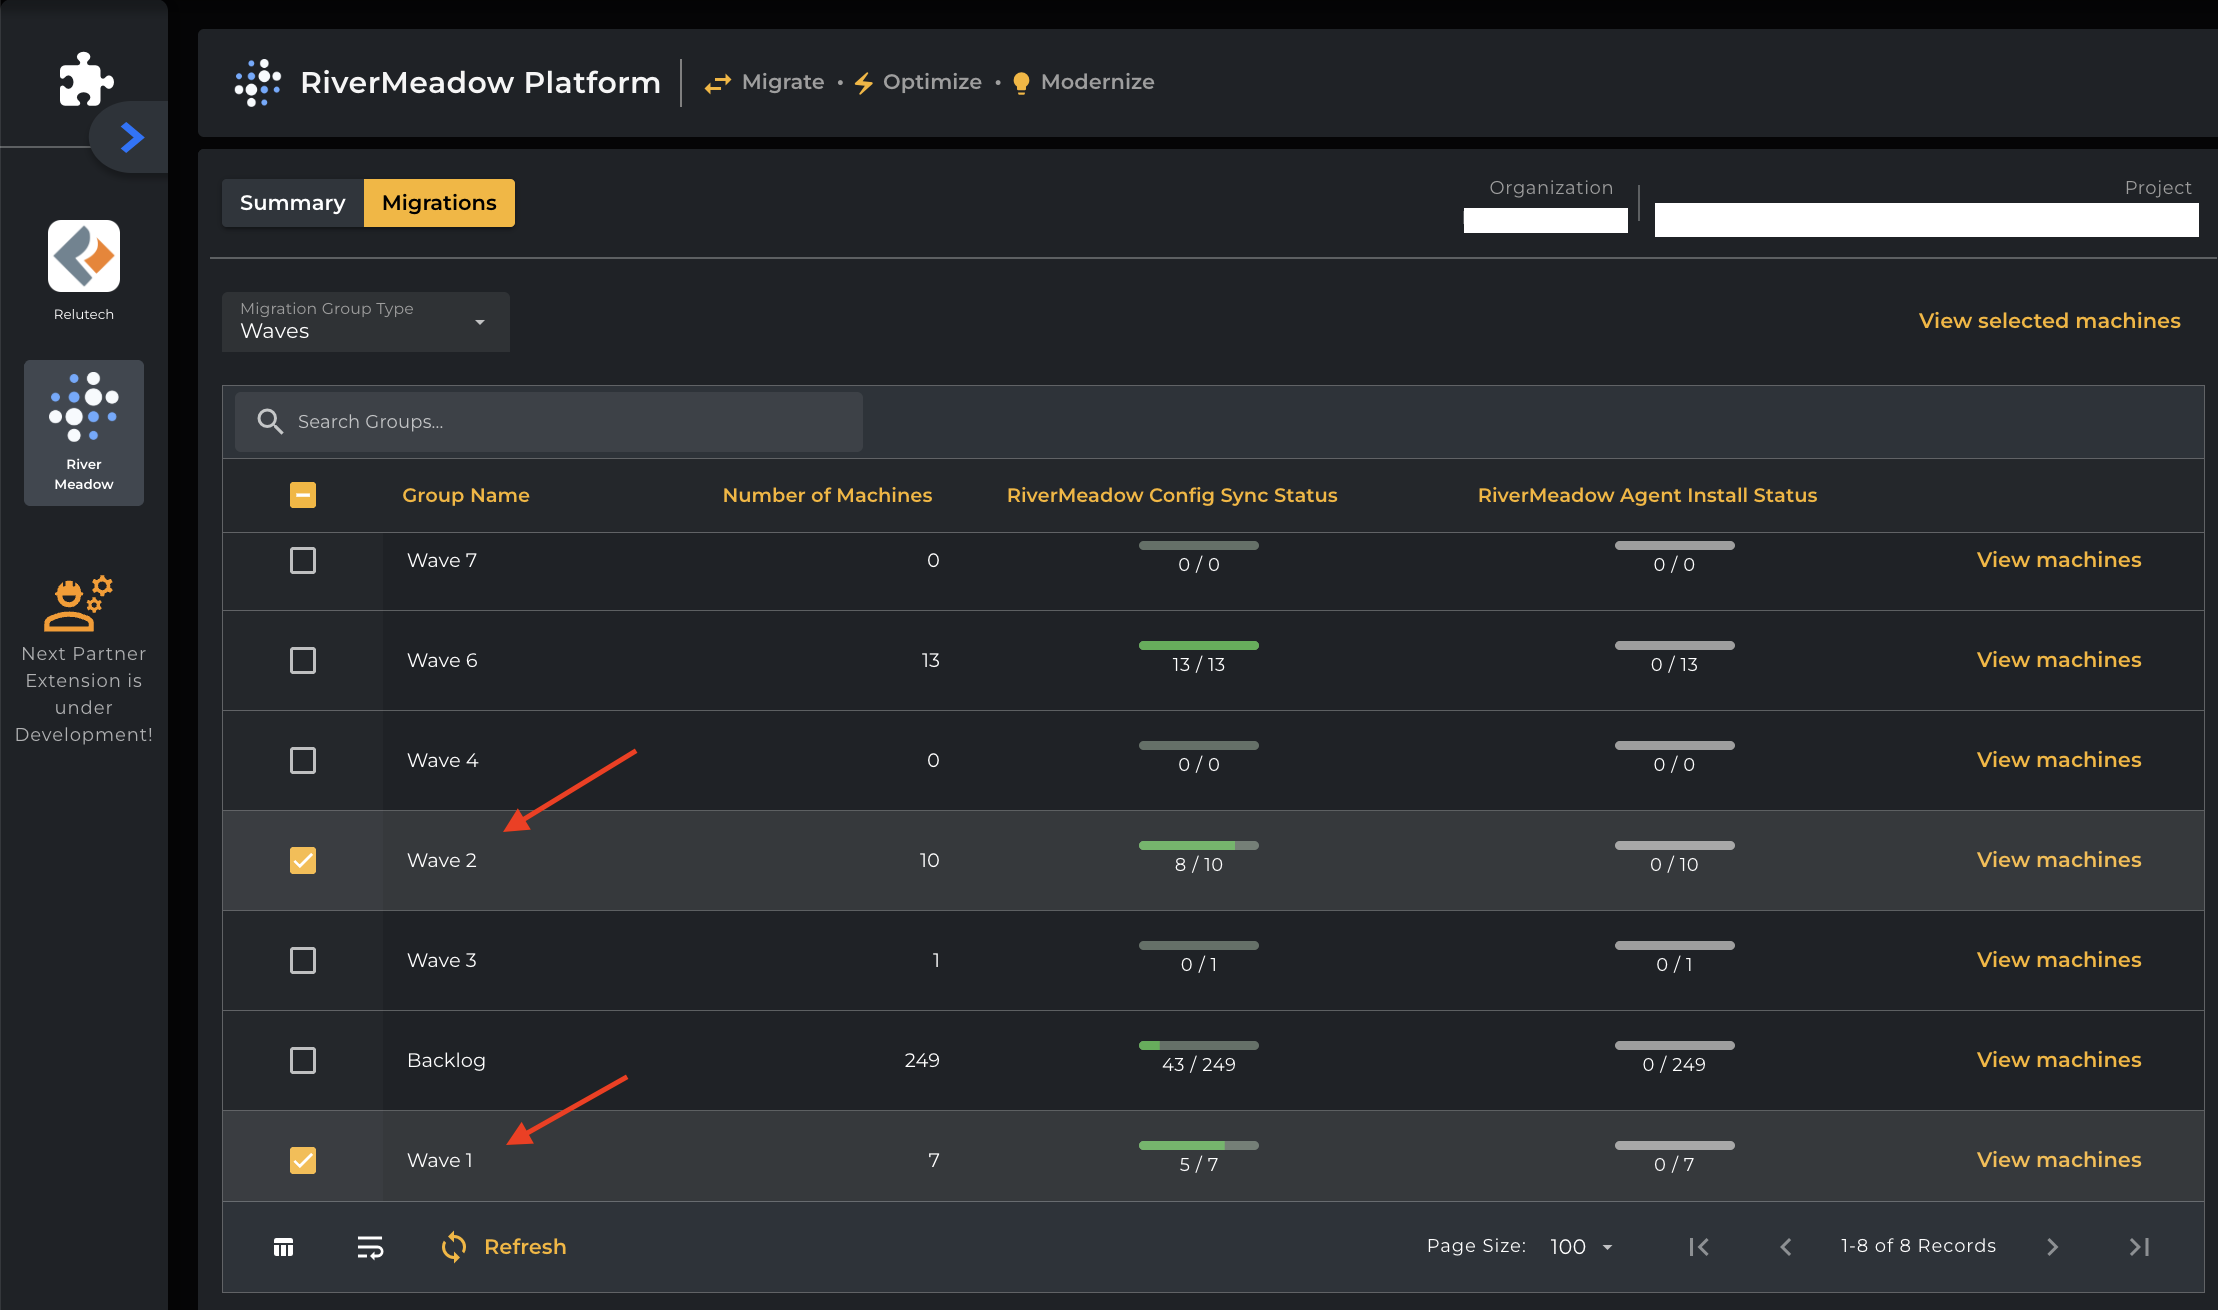Image resolution: width=2218 pixels, height=1310 pixels.
Task: Click the Optimize lightning bolt icon
Action: tap(864, 83)
